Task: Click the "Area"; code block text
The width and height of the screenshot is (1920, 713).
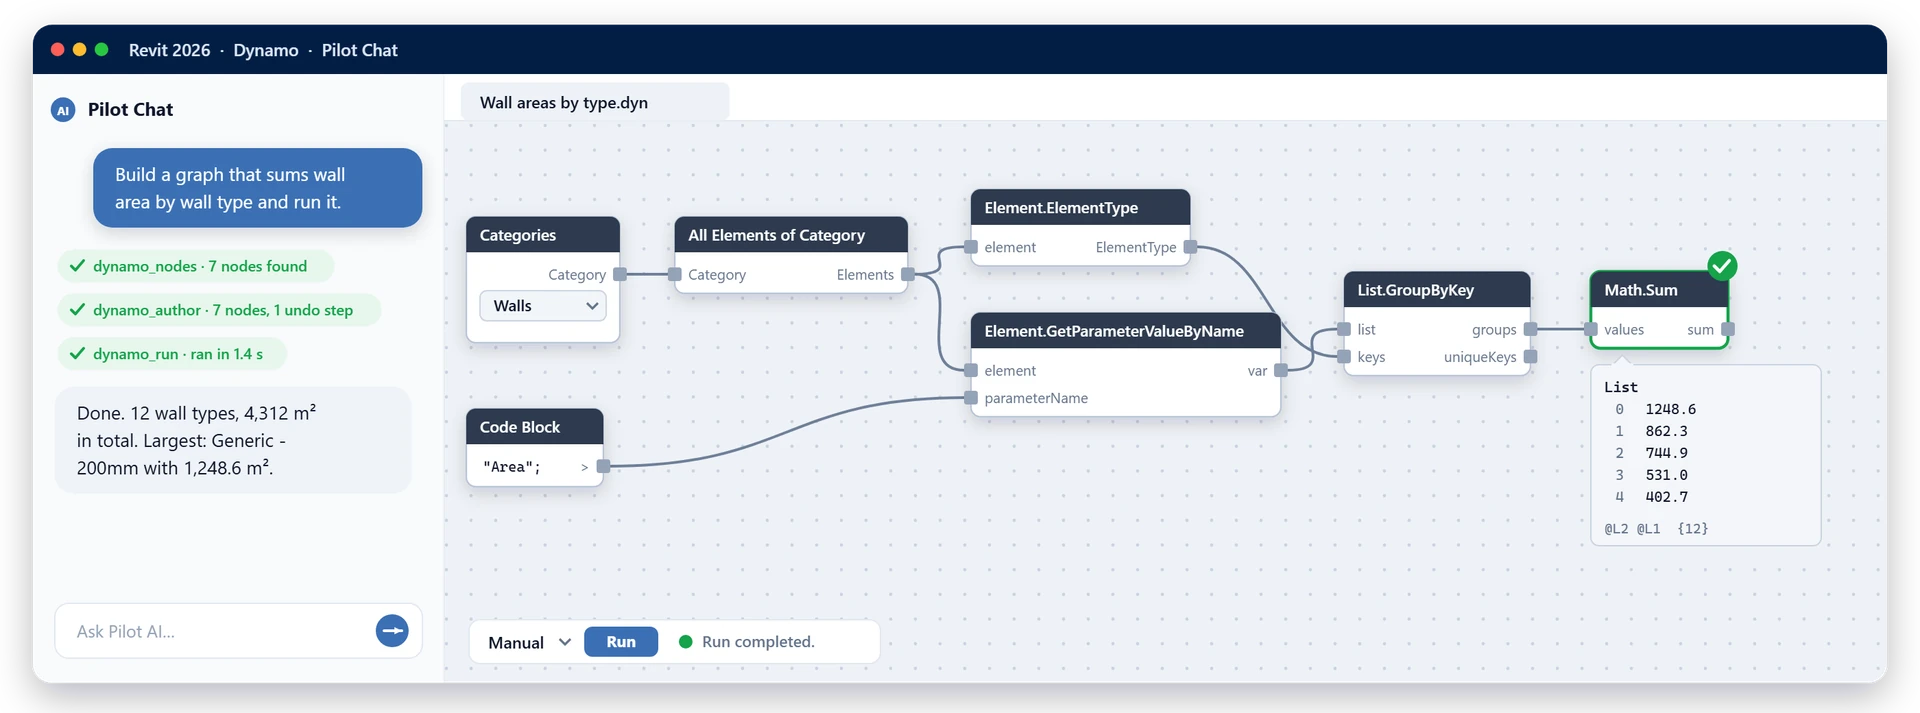Action: 511,467
